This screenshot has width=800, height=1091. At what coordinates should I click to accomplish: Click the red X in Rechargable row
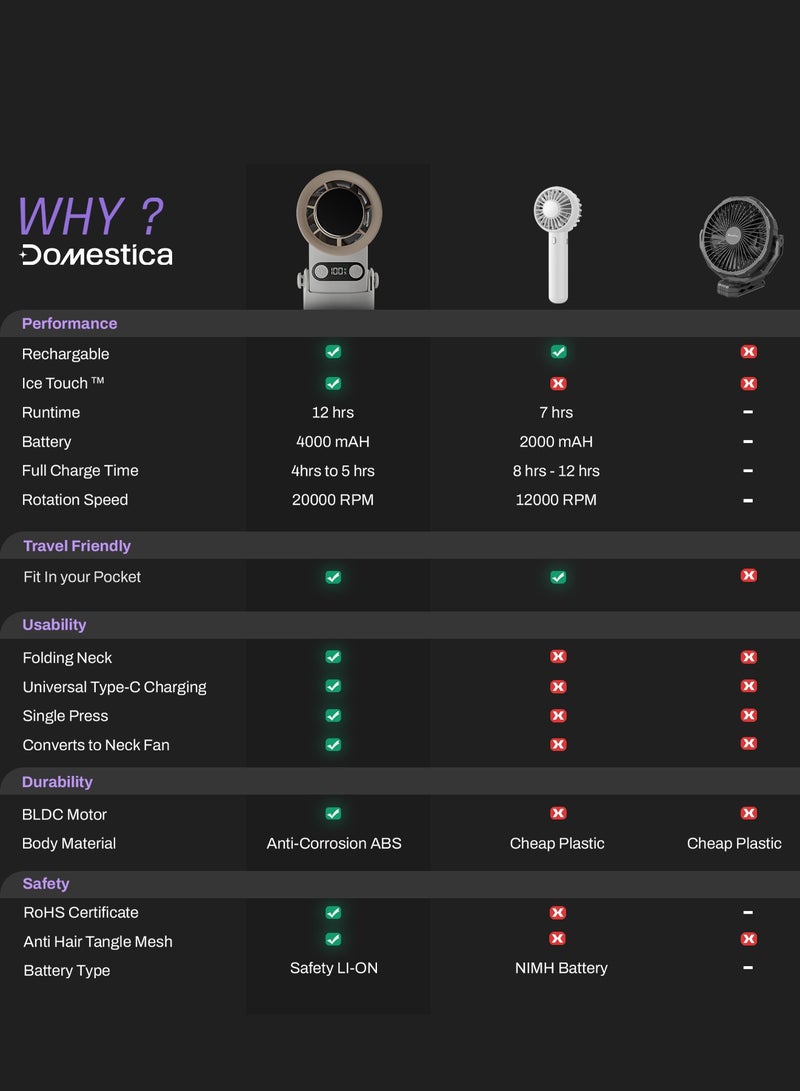tap(748, 352)
